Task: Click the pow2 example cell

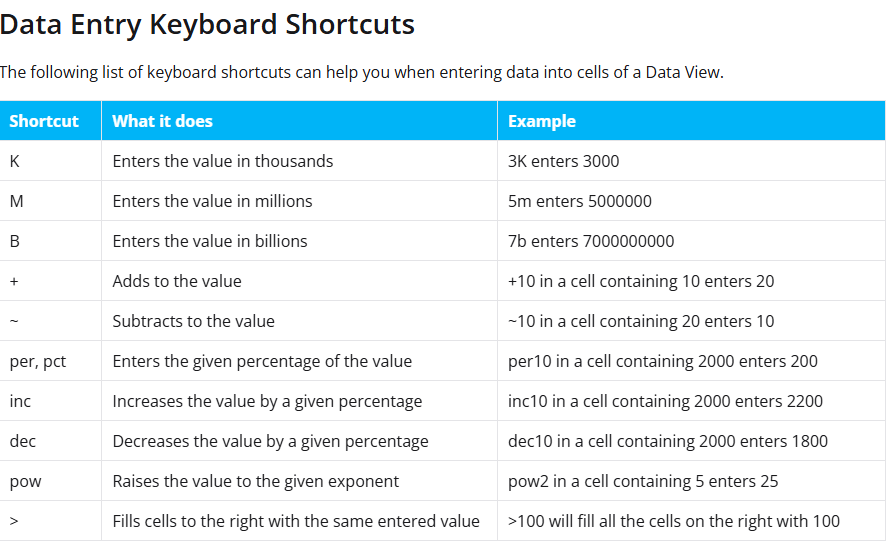Action: (x=643, y=481)
